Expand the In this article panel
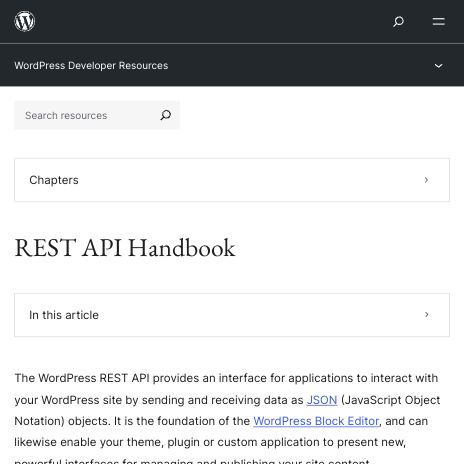This screenshot has width=464, height=464. coord(232,315)
